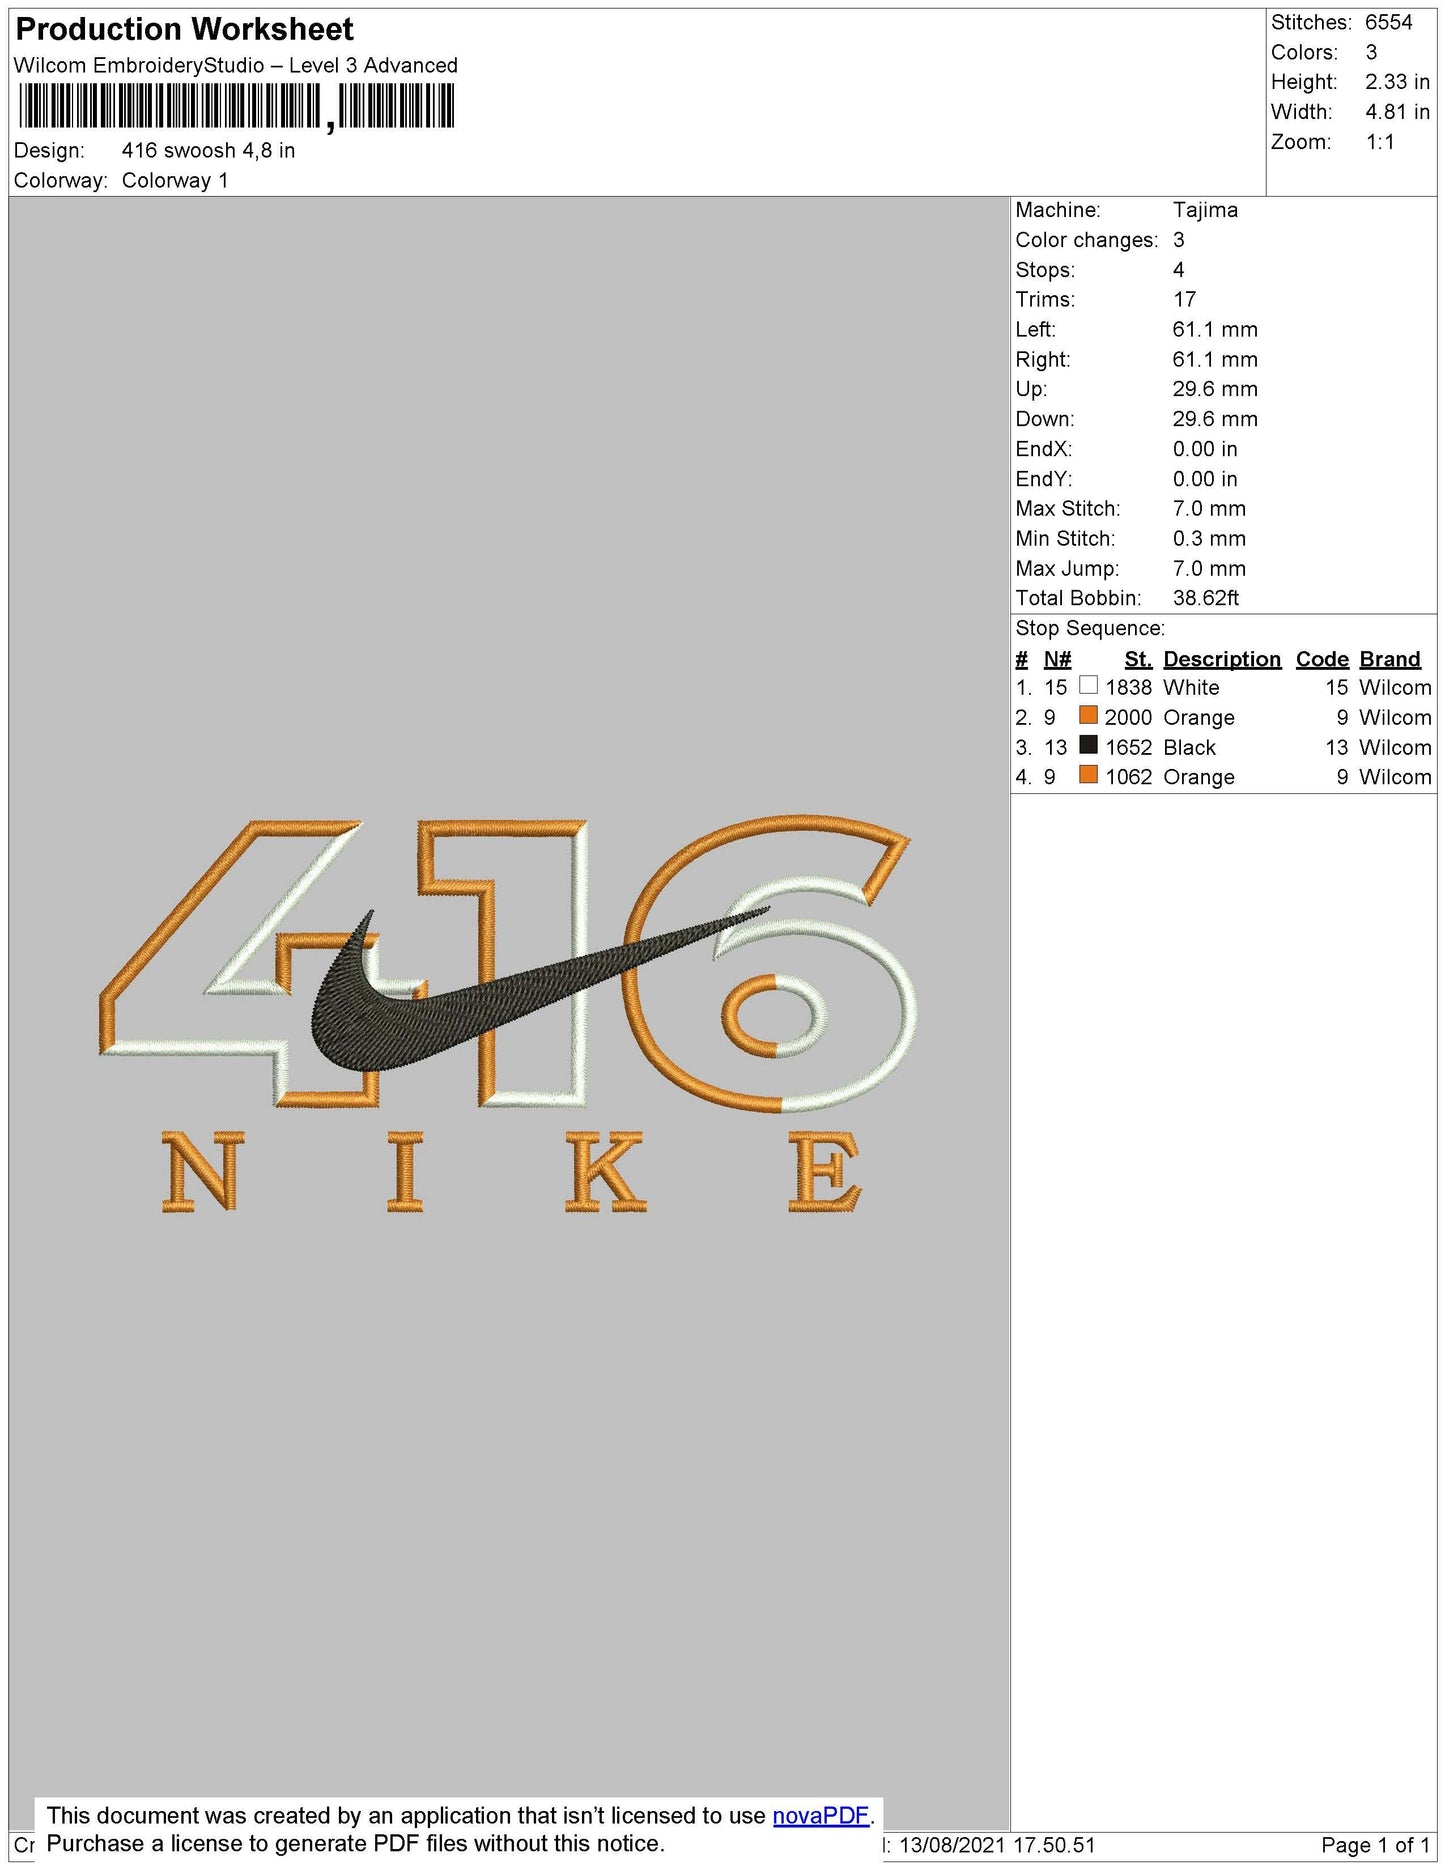Click stitch count '1062' in row 4
Viewport: 1445px width, 1870px height.
tap(1129, 777)
